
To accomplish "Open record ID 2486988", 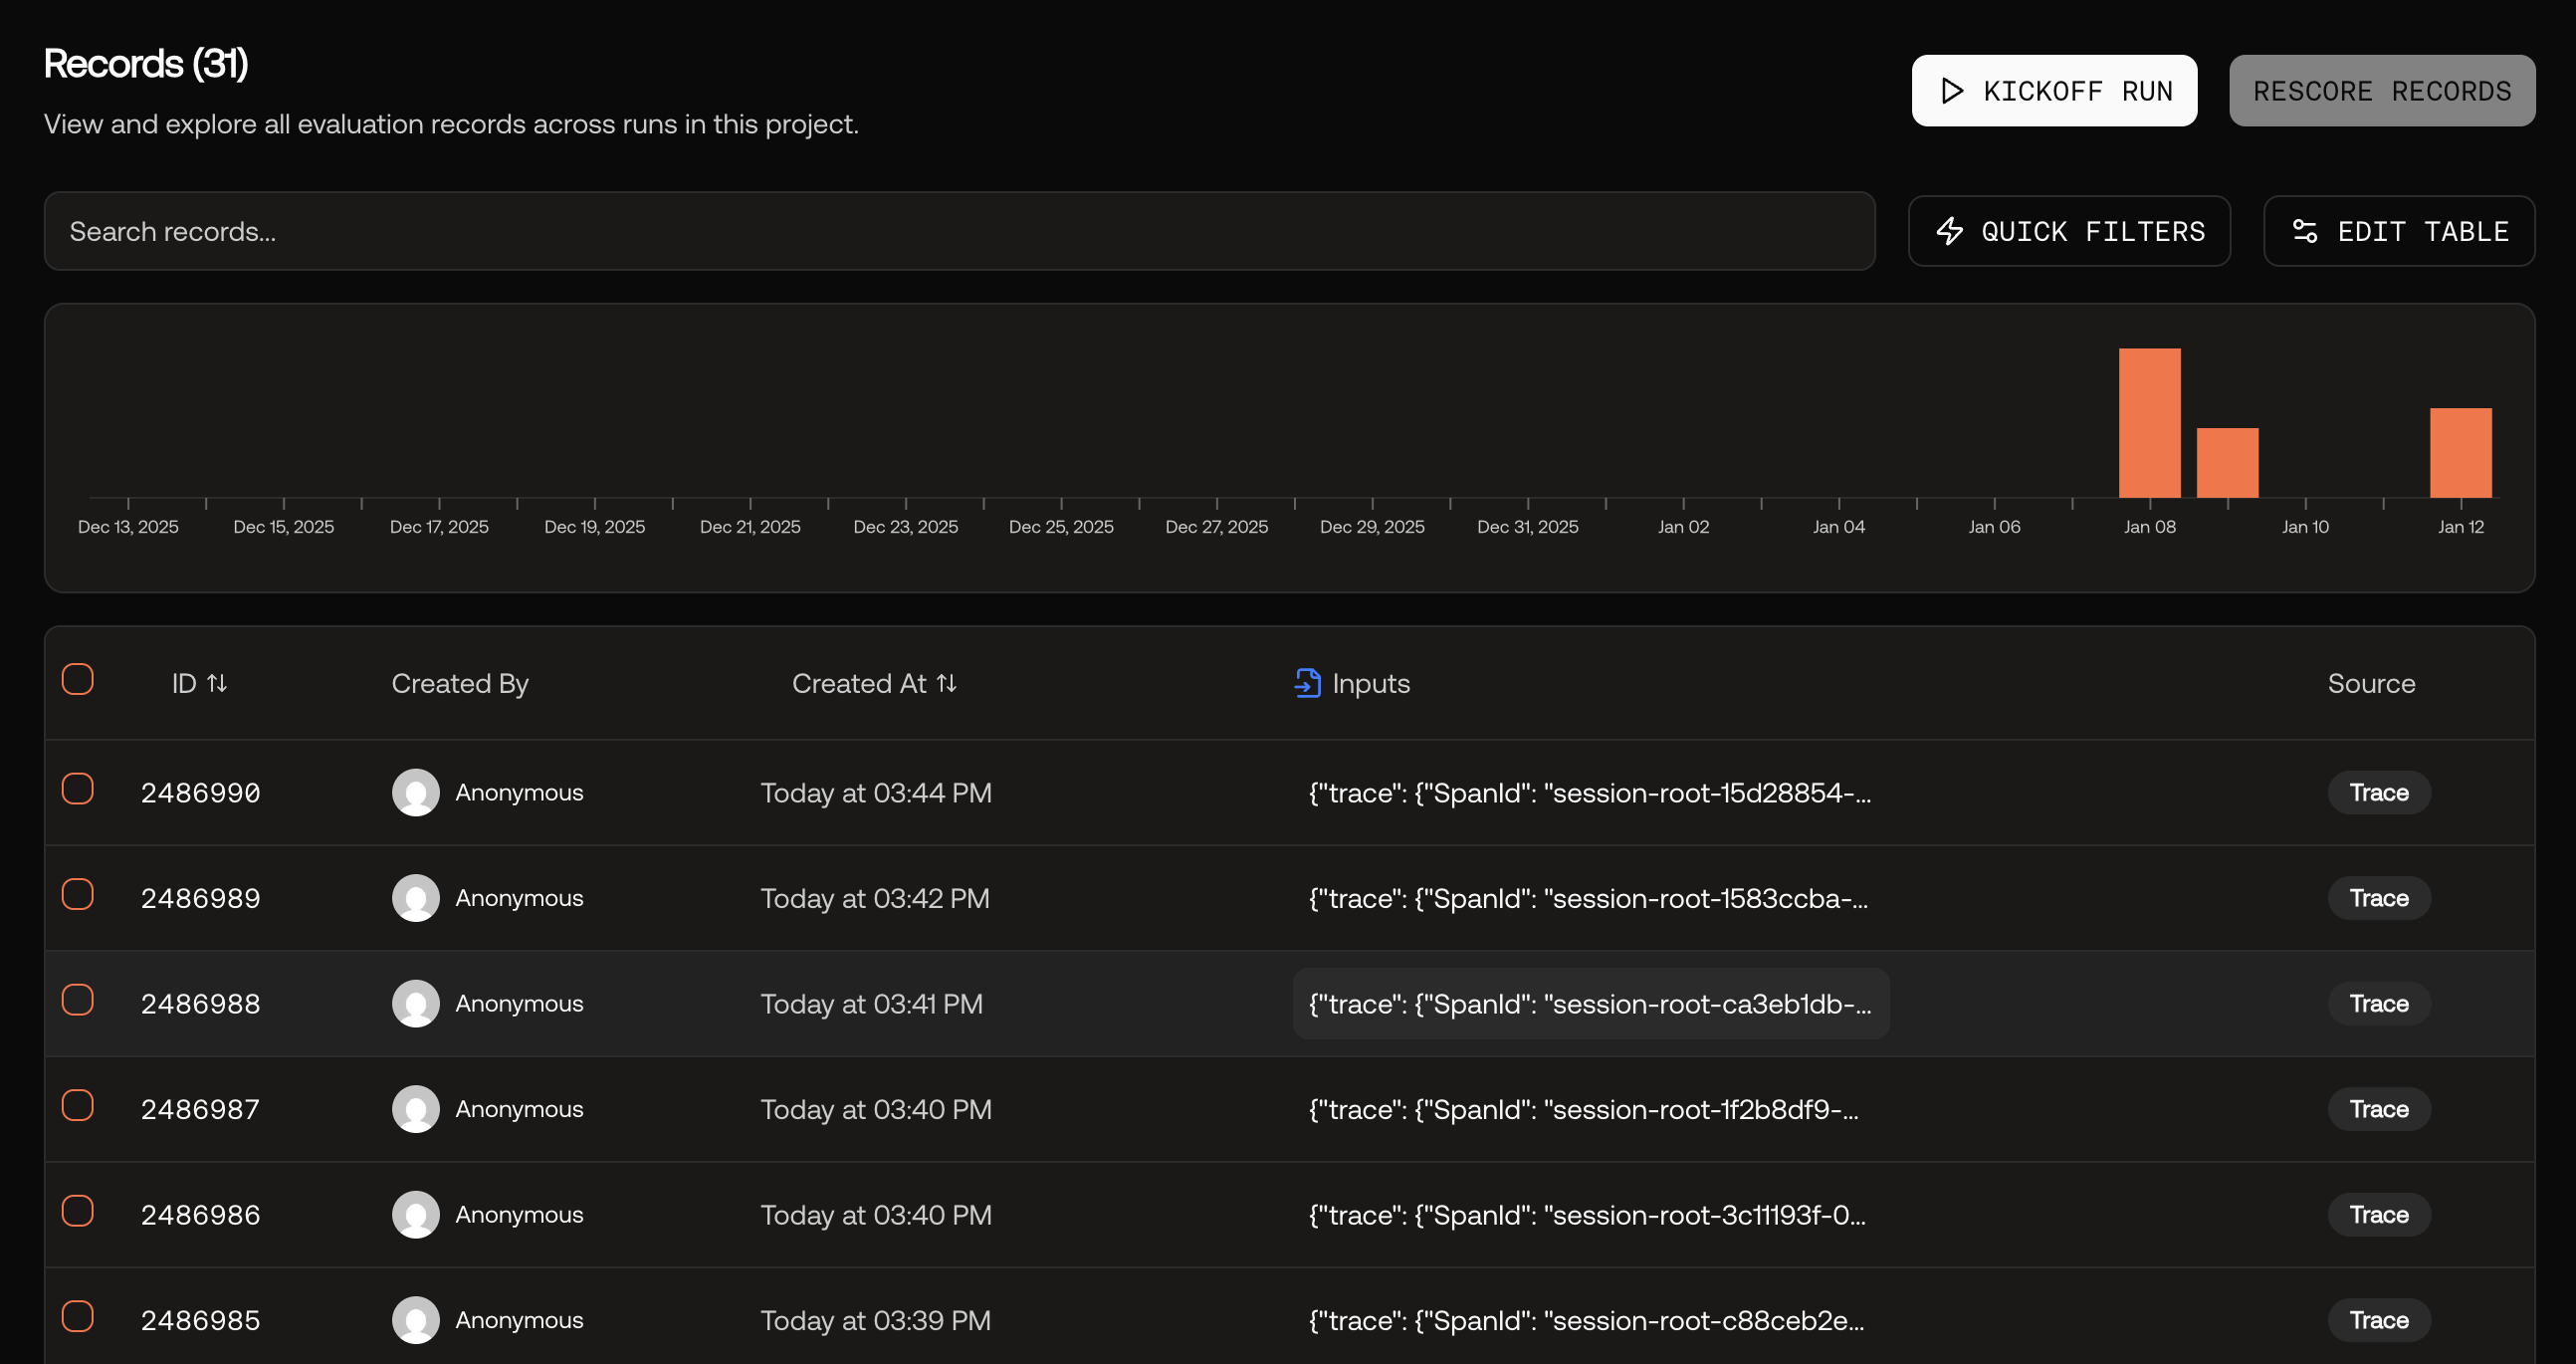I will coord(200,1004).
